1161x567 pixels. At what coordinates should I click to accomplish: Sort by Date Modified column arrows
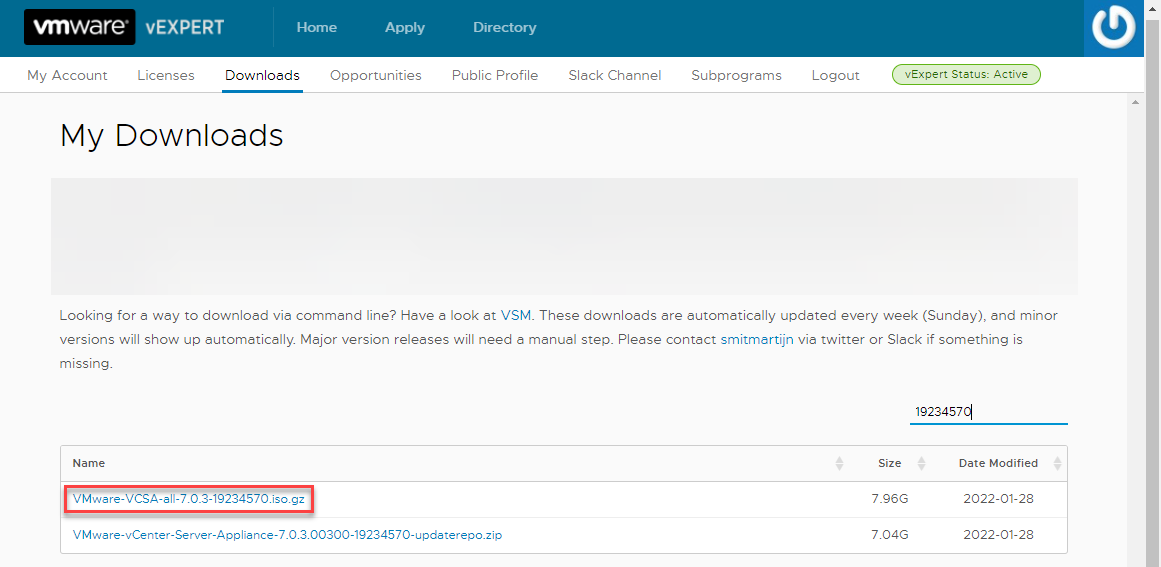pyautogui.click(x=1057, y=463)
